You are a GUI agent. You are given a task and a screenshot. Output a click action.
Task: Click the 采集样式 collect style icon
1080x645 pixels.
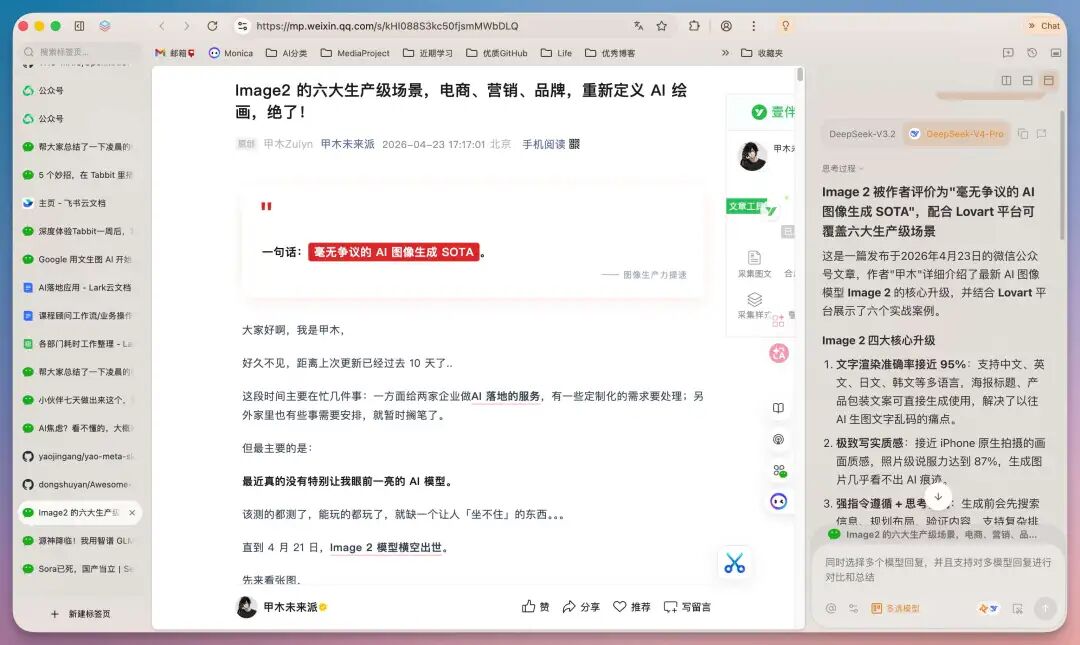(x=754, y=305)
